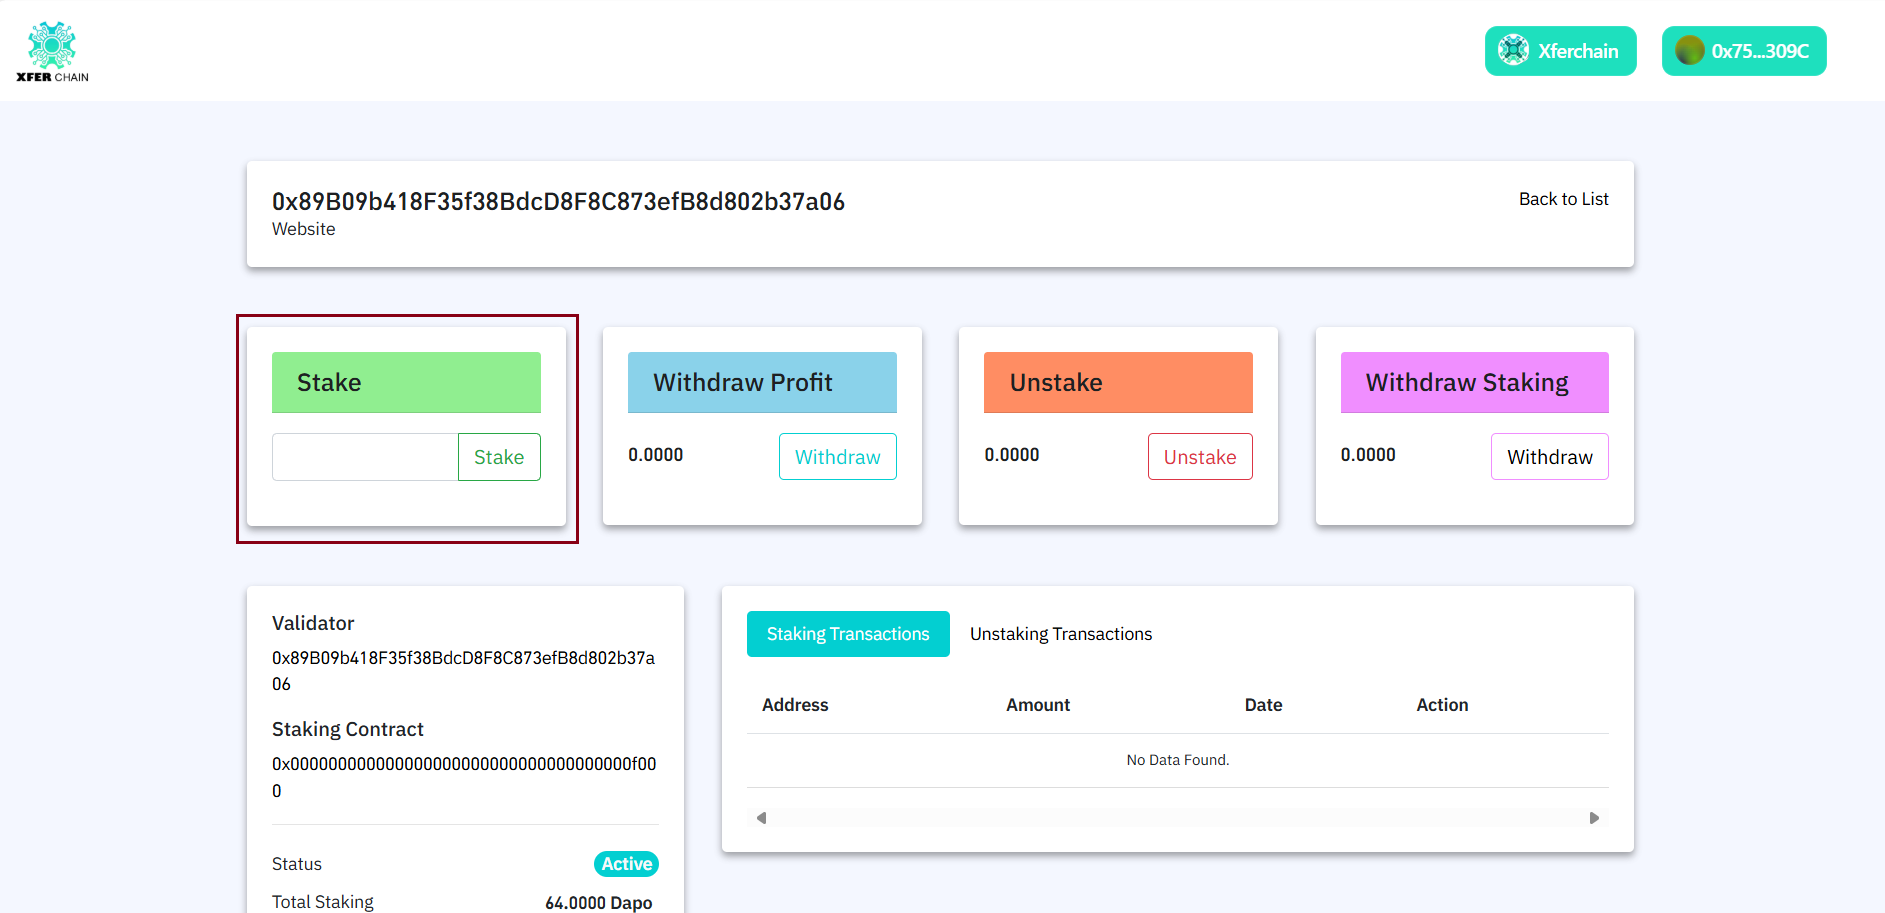Click the Address column header
The width and height of the screenshot is (1885, 913).
click(x=794, y=704)
